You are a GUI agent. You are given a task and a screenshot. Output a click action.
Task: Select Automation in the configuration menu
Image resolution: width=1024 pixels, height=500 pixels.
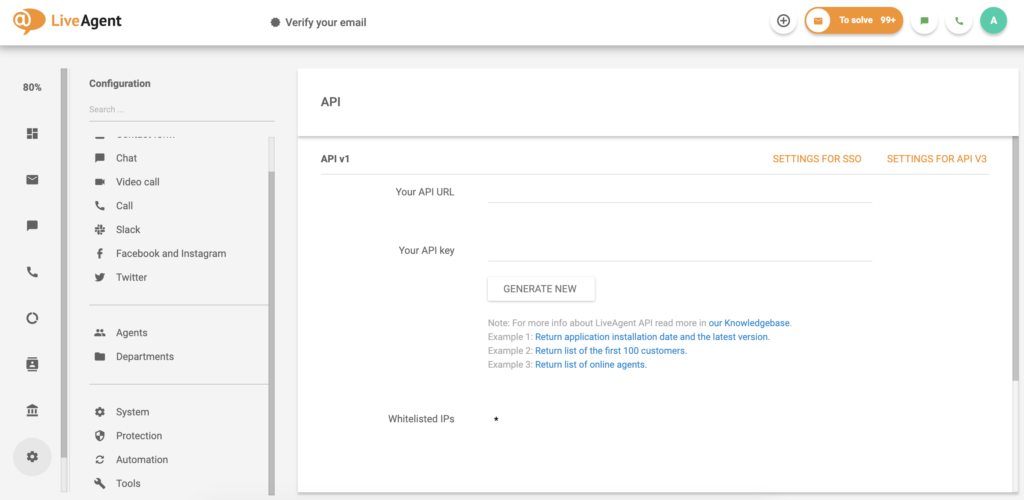click(x=141, y=460)
